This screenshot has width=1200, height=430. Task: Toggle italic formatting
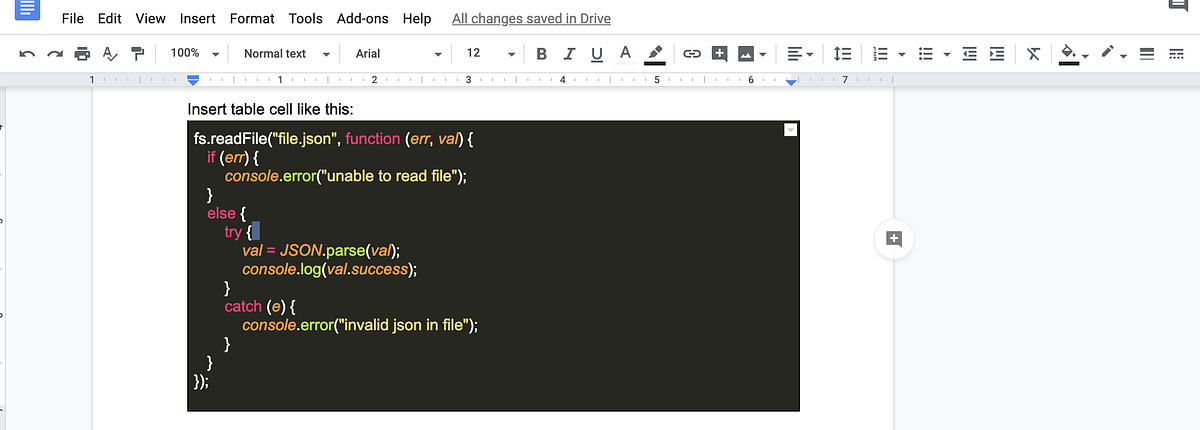(x=569, y=54)
